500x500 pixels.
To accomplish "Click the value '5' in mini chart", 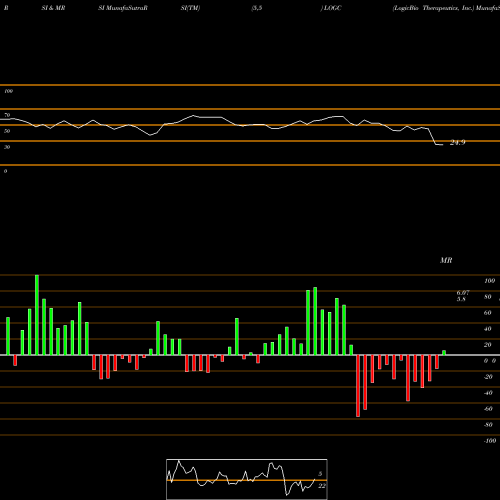I will (320, 474).
